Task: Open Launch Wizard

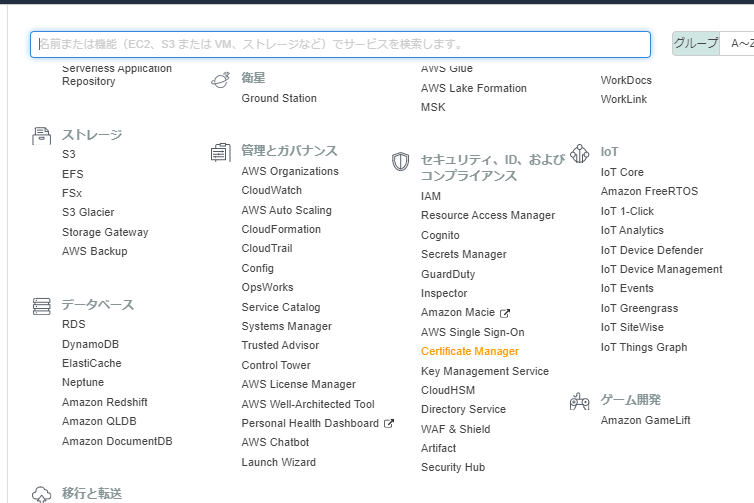Action: click(278, 463)
